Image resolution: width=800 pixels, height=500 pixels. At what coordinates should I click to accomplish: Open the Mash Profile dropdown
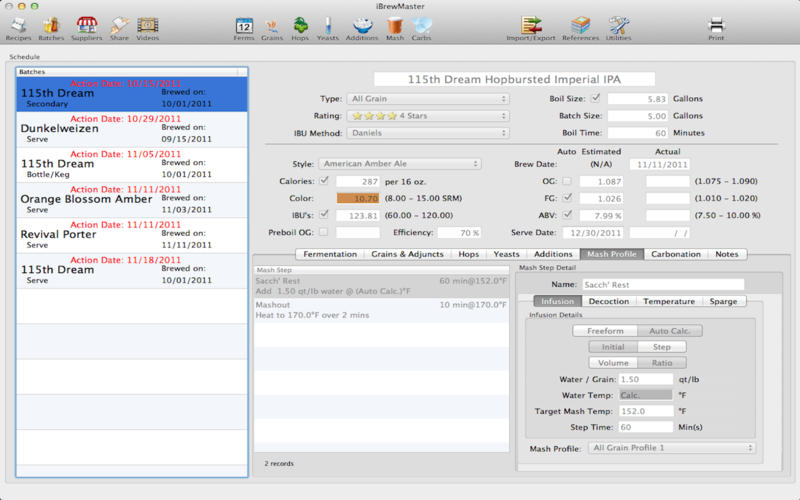672,448
